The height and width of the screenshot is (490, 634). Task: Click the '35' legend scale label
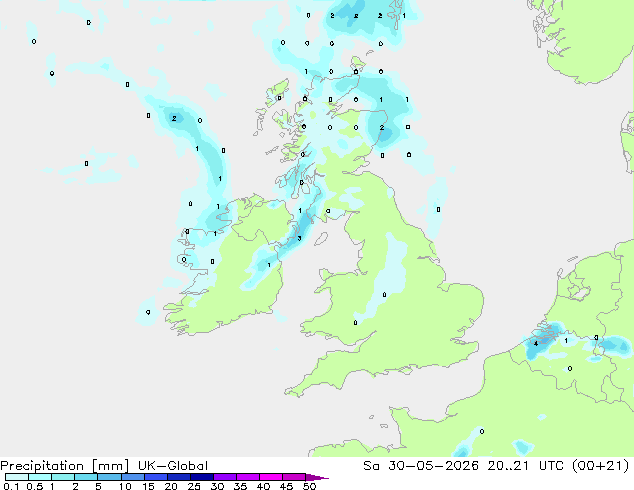point(240,486)
